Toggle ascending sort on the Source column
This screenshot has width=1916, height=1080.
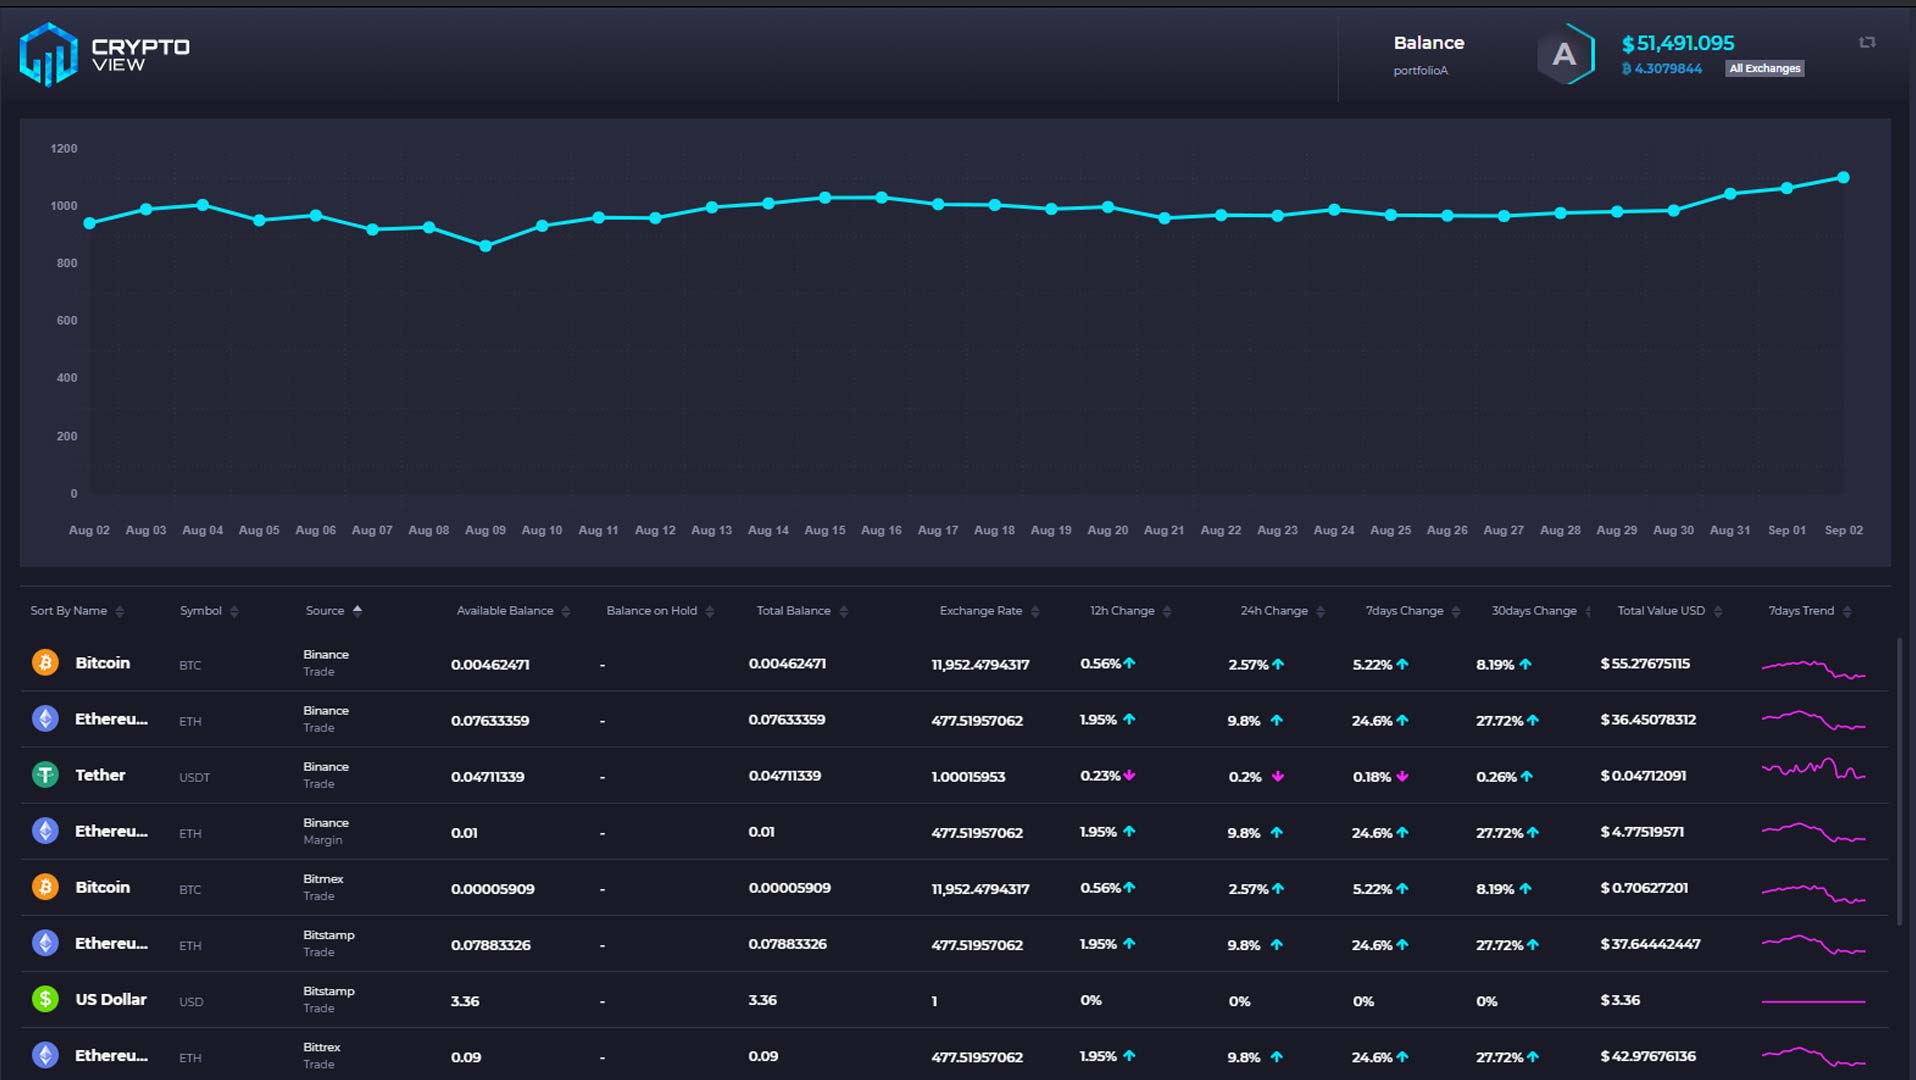(x=357, y=610)
